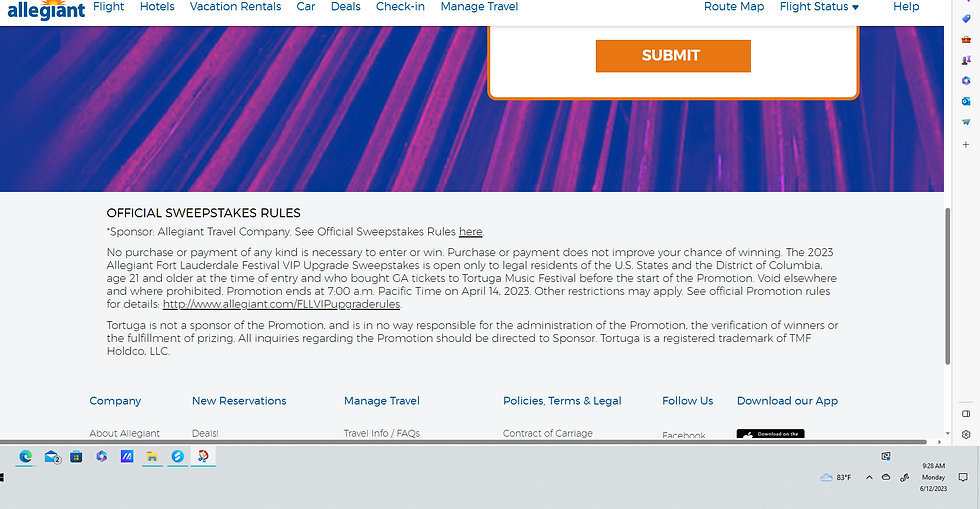This screenshot has height=509, width=980.
Task: Open Outlook icon in Edge sidebar
Action: 966,101
